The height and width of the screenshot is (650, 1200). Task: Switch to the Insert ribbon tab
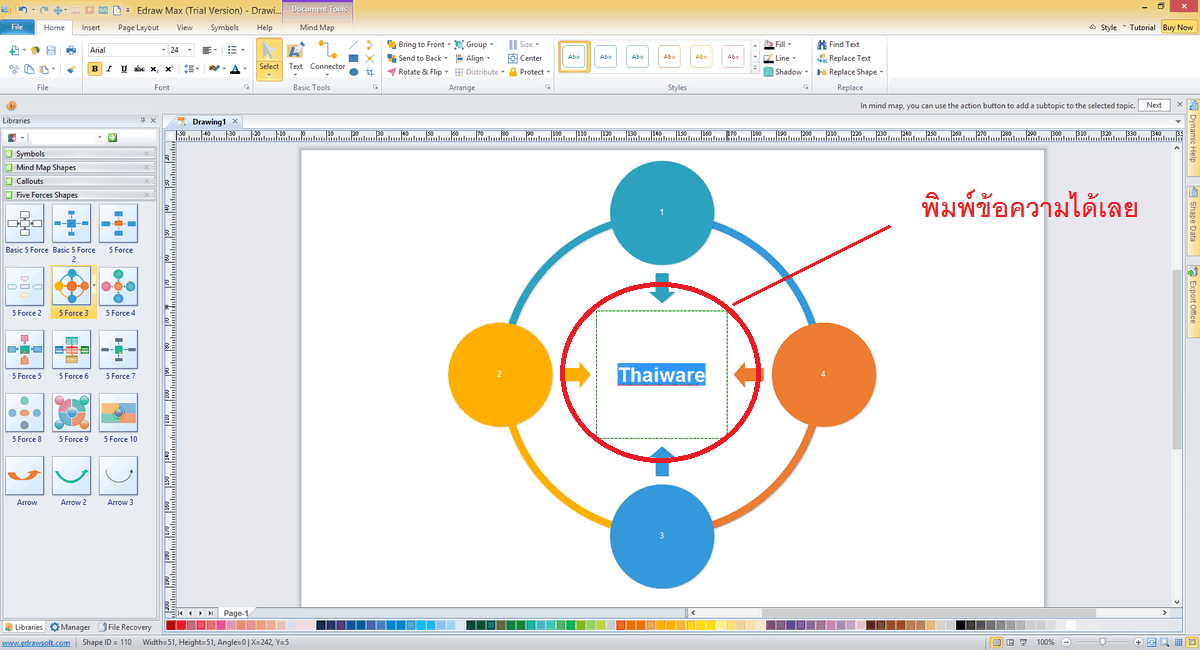click(91, 28)
